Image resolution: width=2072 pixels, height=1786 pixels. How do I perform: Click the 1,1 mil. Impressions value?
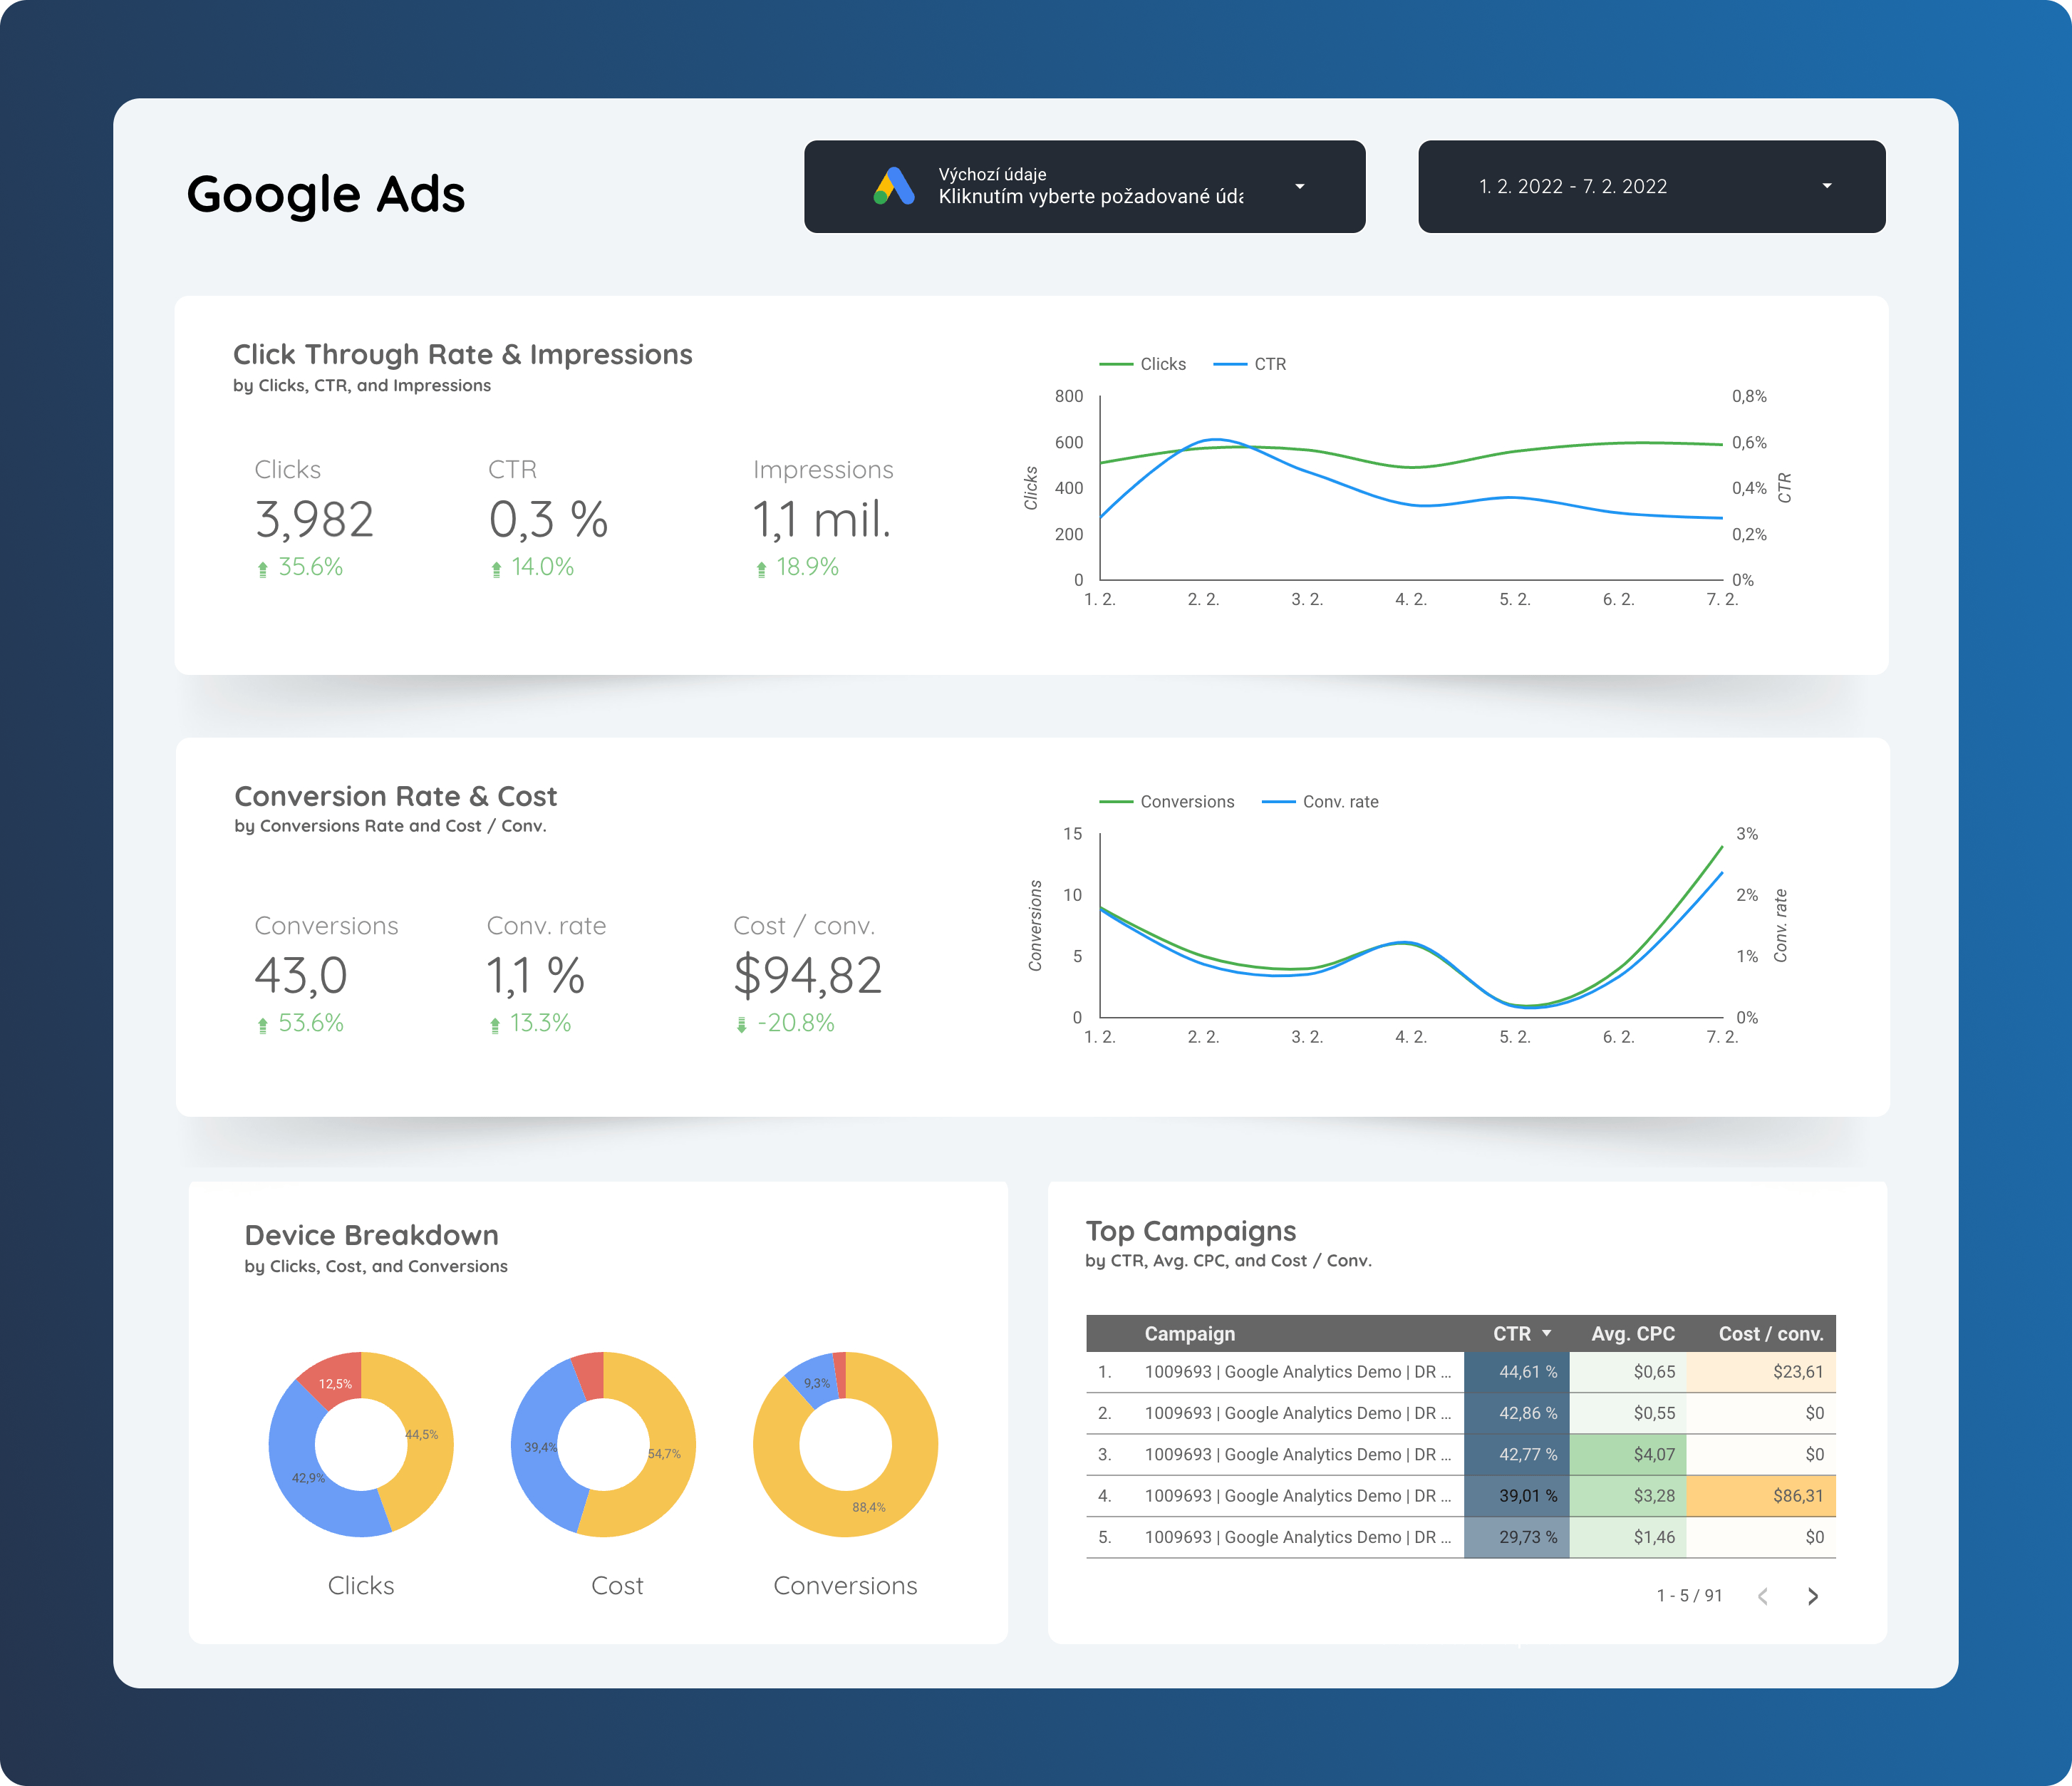(821, 520)
